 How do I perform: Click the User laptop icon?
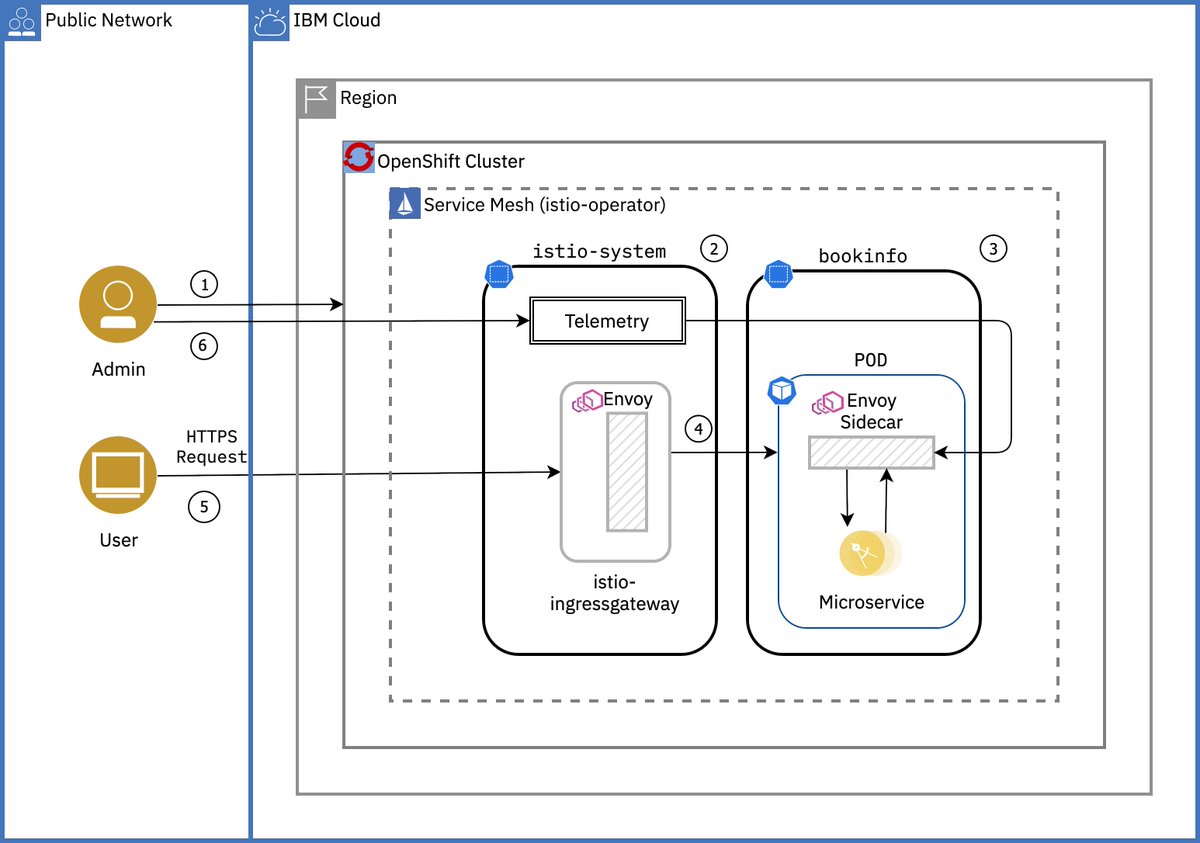pos(117,475)
